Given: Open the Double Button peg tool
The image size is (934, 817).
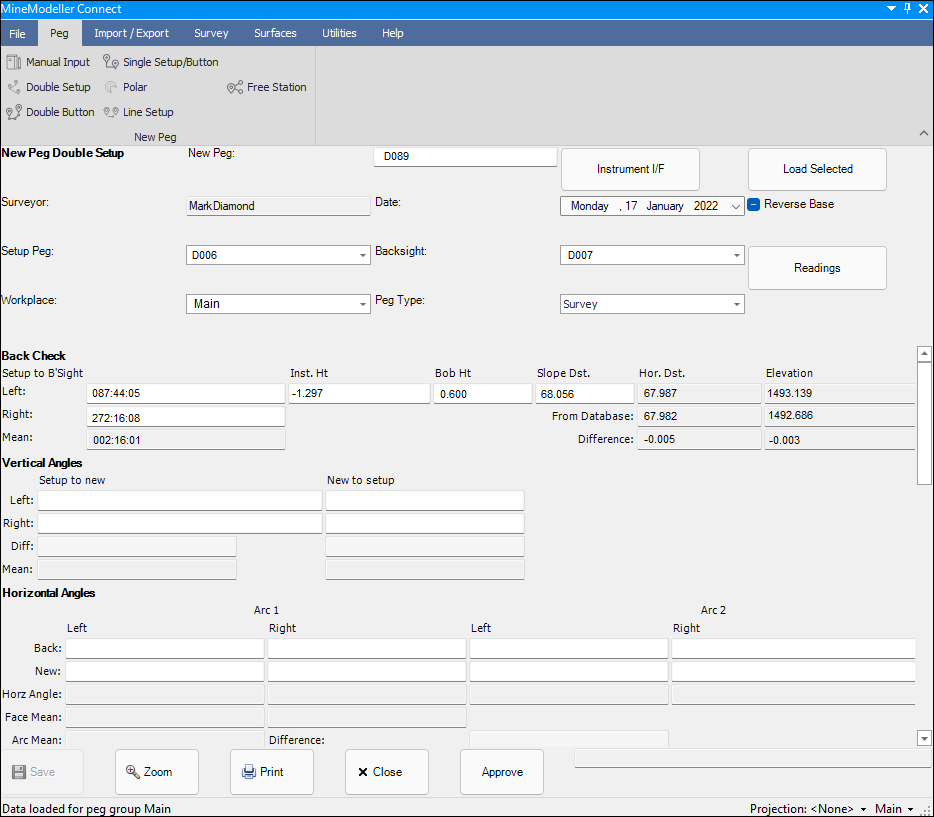Looking at the screenshot, I should pos(51,112).
